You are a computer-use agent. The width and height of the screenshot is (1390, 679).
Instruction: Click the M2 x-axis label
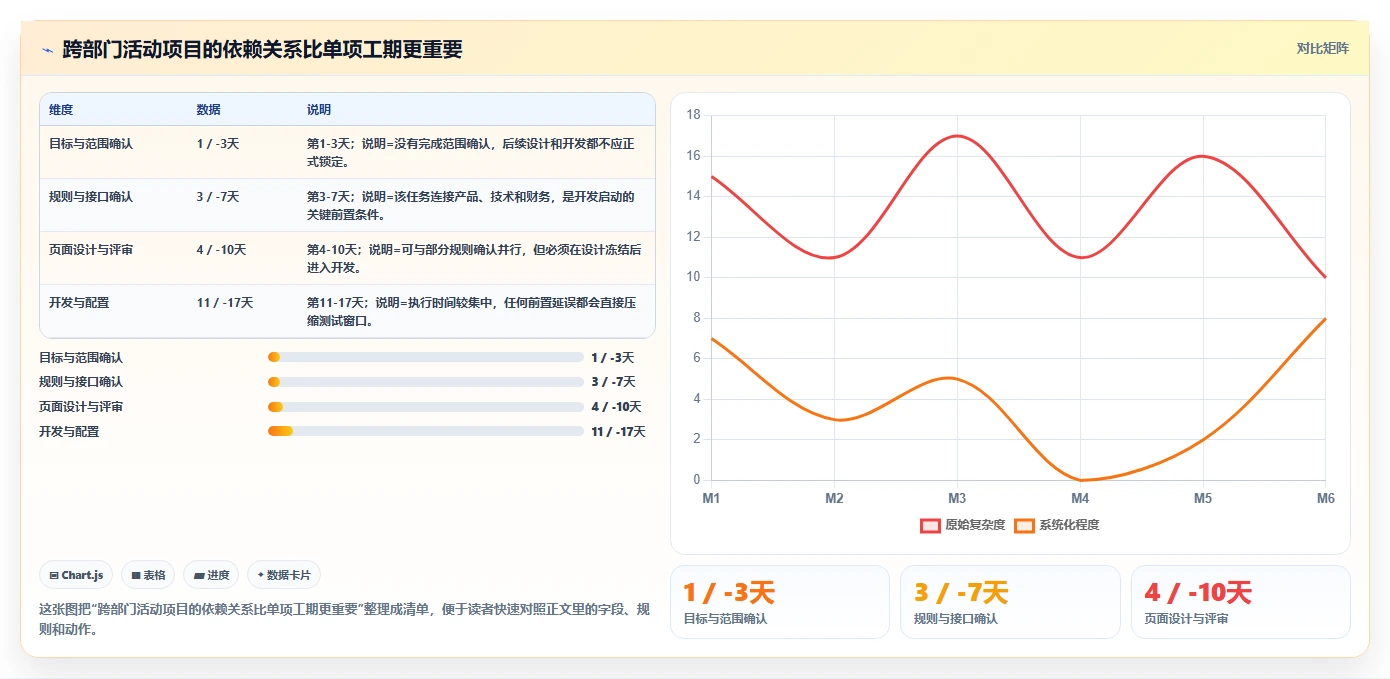(834, 498)
